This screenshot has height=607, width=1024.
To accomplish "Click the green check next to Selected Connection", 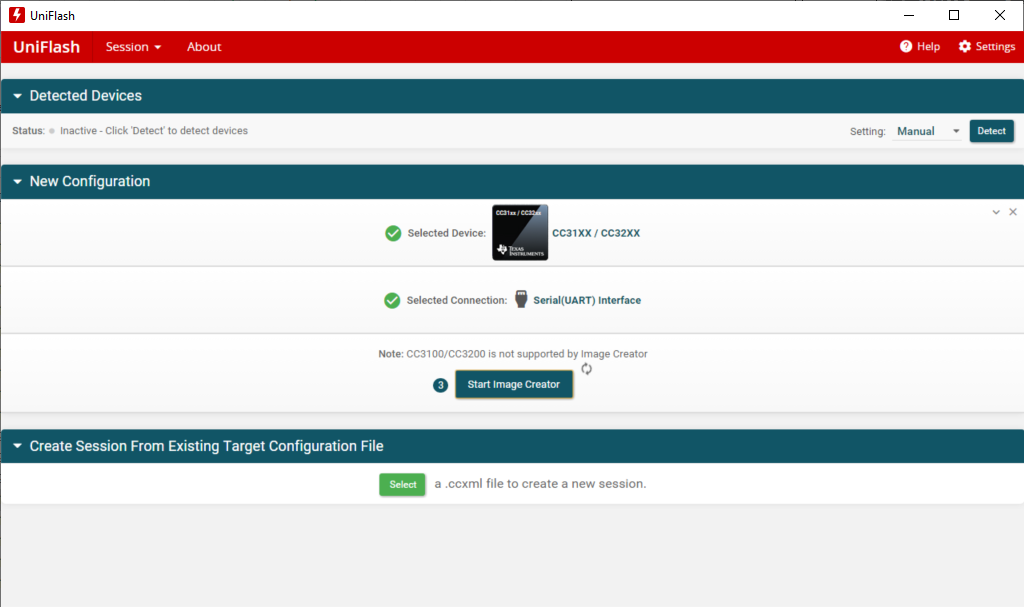I will tap(392, 301).
